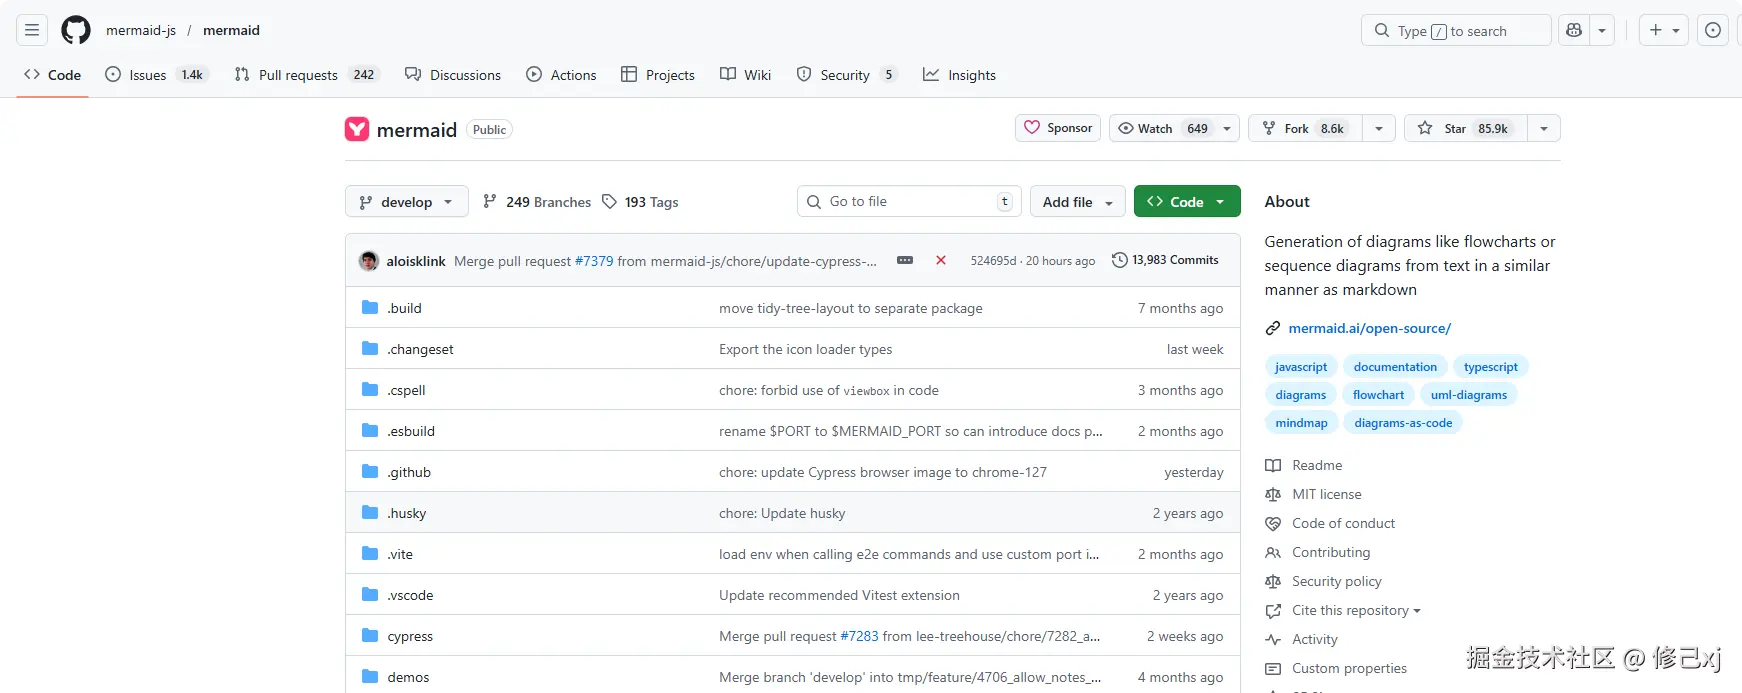Open the Copilot icon in header
The image size is (1742, 693).
point(1574,30)
